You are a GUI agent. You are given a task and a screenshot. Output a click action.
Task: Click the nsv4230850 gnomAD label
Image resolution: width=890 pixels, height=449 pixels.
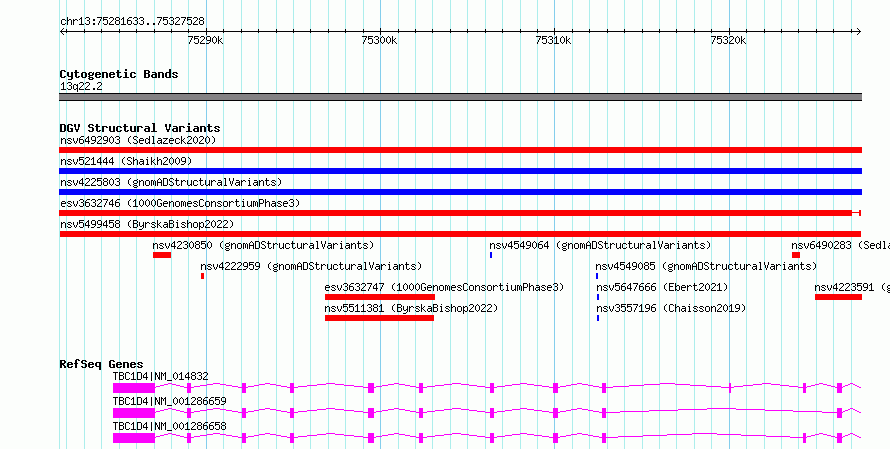pyautogui.click(x=263, y=245)
